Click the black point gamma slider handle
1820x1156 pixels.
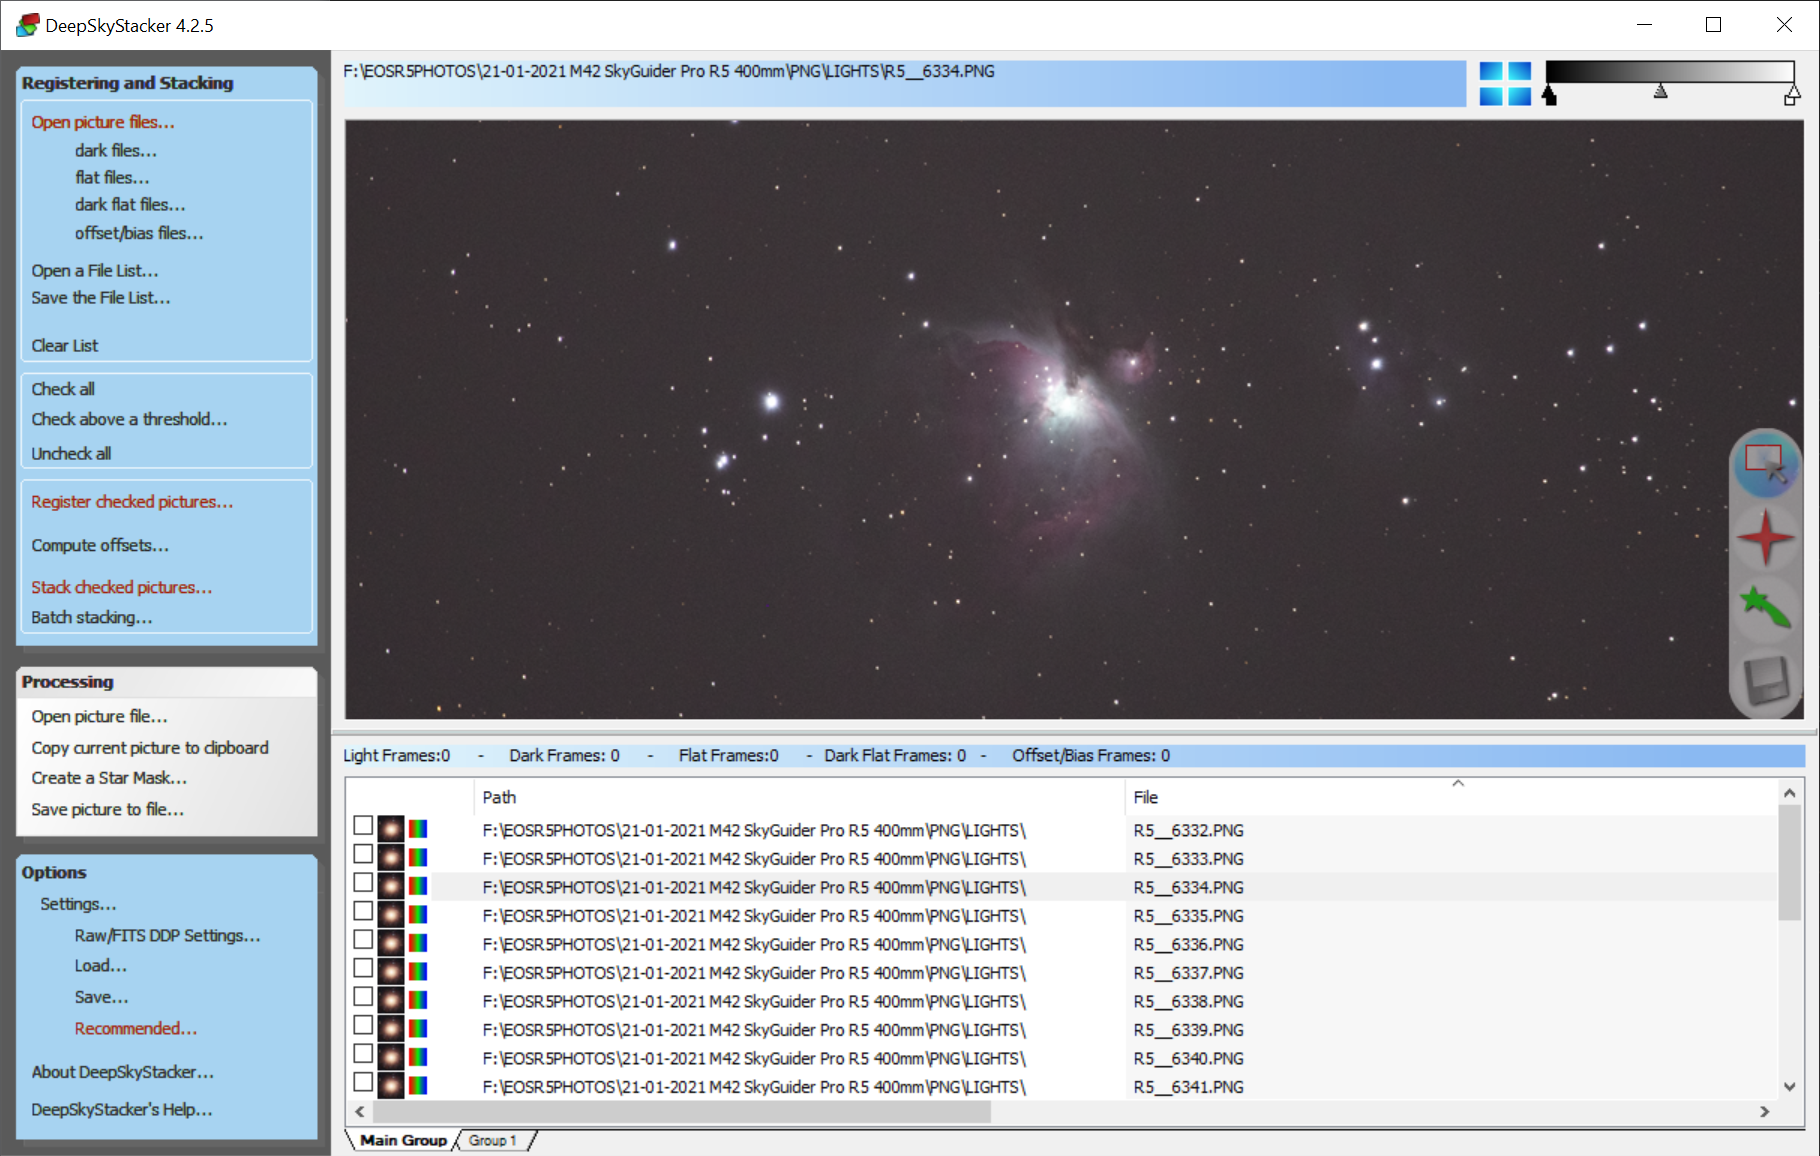click(1549, 95)
